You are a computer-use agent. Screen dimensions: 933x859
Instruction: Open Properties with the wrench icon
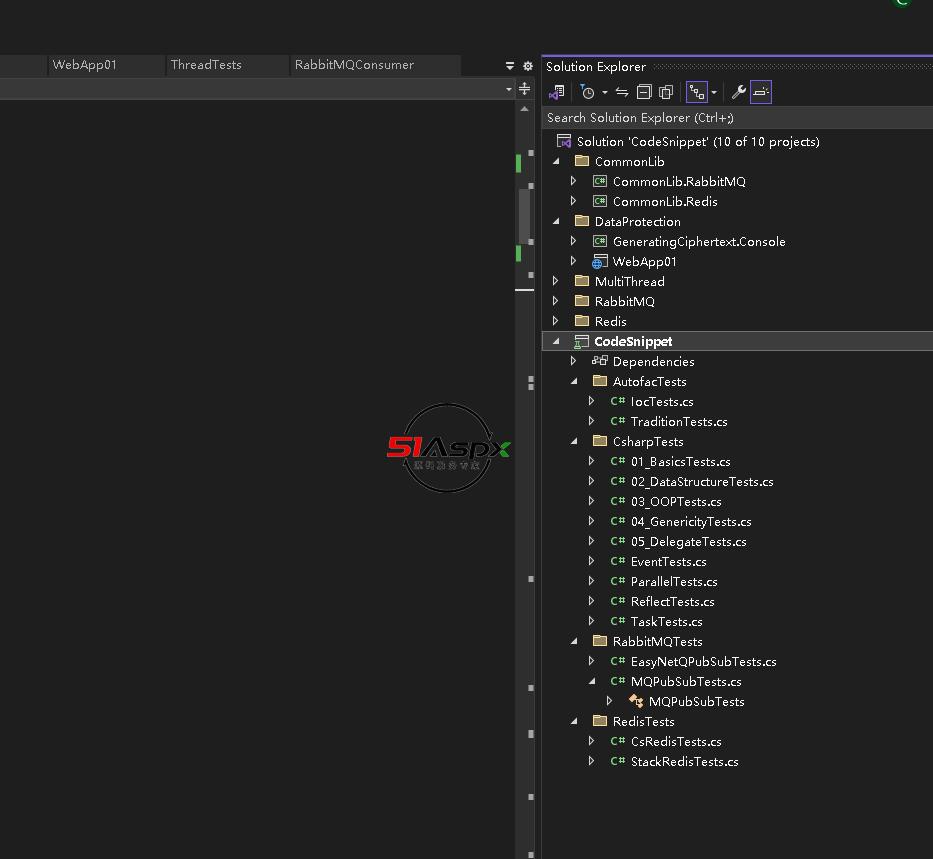(x=738, y=92)
